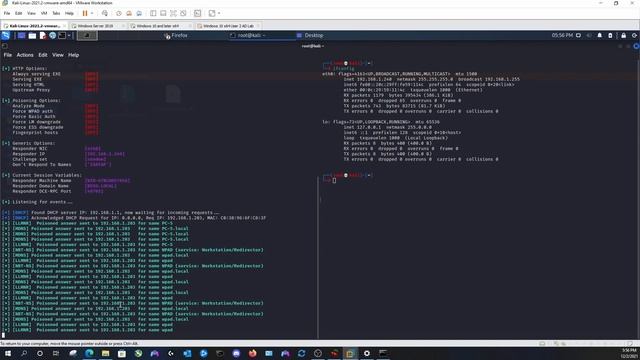Screen dimensions: 640x360
Task: Click the right terminal pane prompt cursor
Action: pos(334,180)
